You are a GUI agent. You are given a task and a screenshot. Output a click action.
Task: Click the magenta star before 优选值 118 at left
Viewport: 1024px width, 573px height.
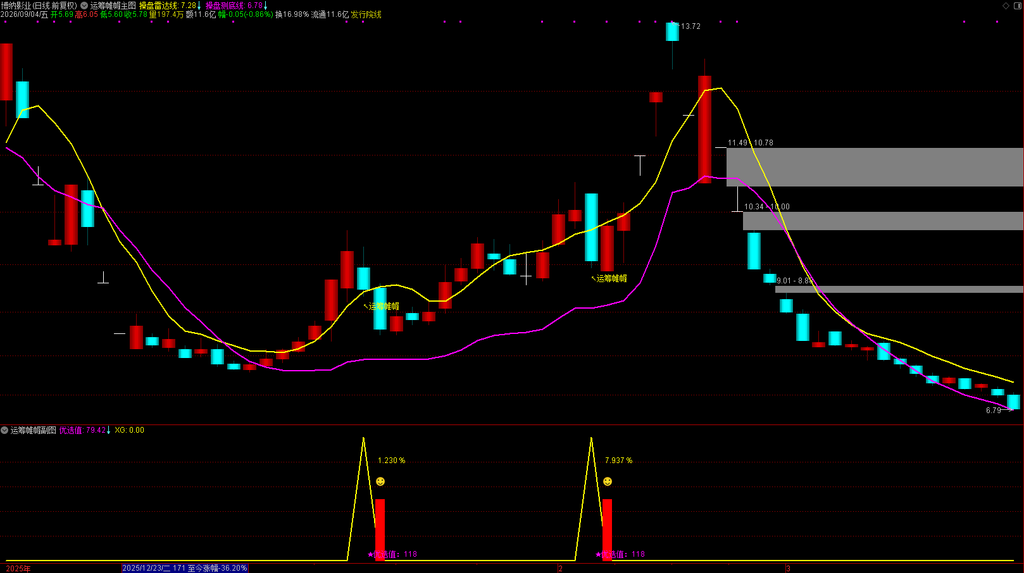click(370, 554)
